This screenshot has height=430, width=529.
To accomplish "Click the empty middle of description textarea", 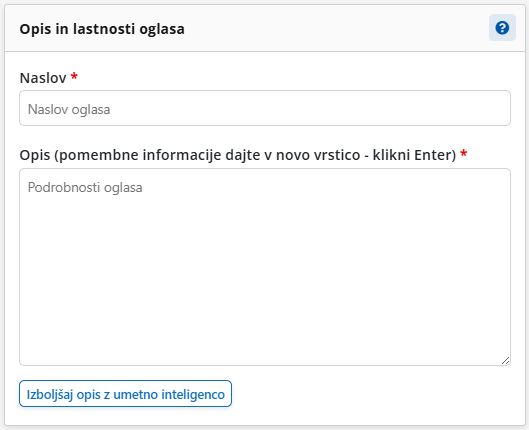I will (x=265, y=267).
